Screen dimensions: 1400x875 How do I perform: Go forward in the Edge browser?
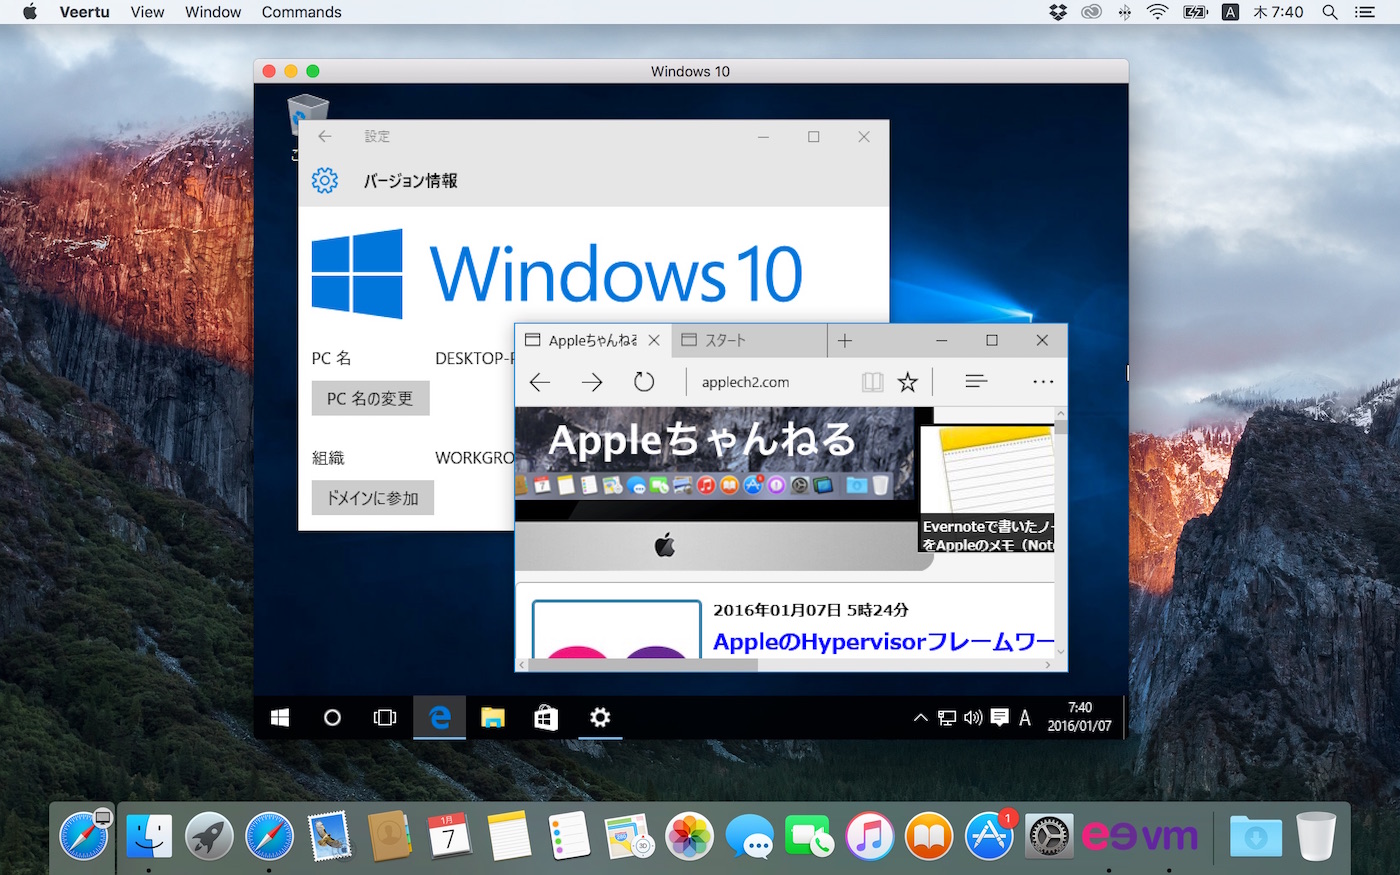tap(592, 382)
